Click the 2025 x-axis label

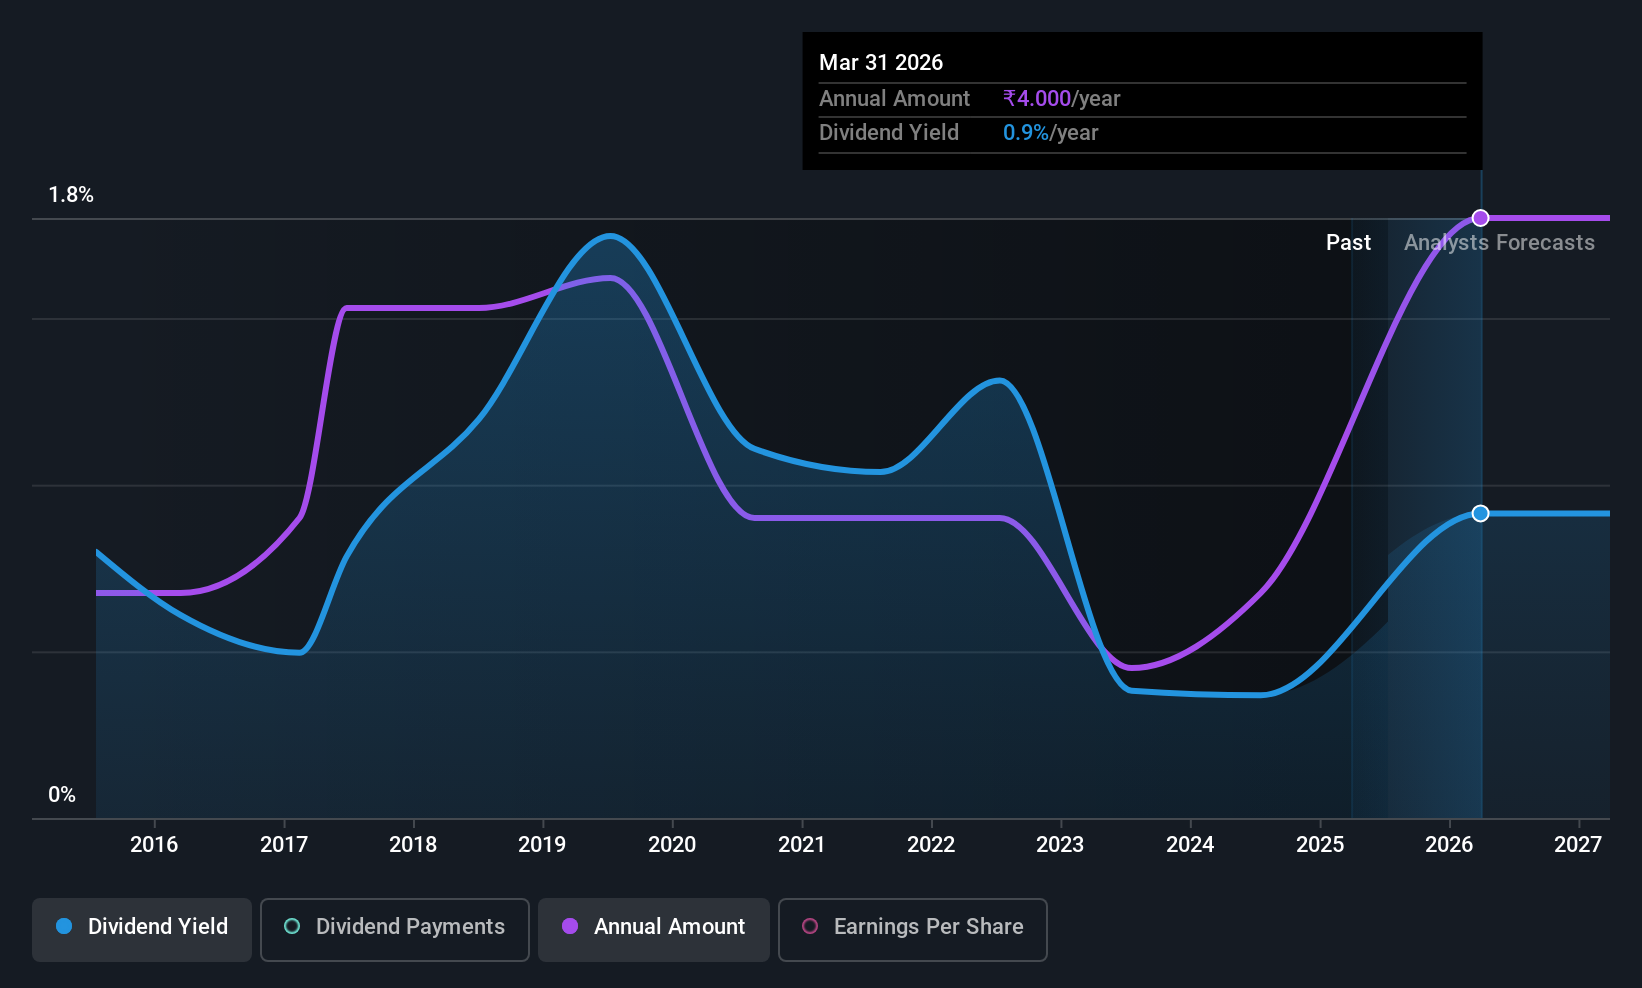coord(1320,845)
